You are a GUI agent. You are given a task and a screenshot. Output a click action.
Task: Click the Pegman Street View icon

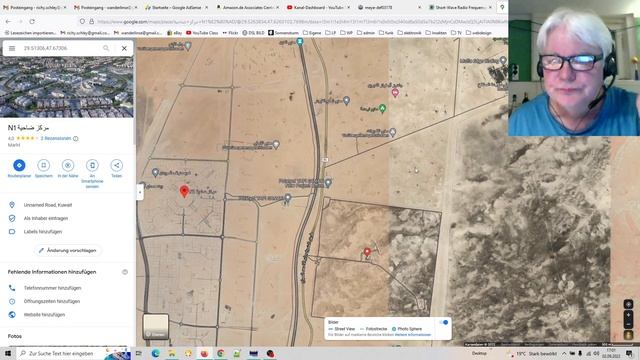628,335
